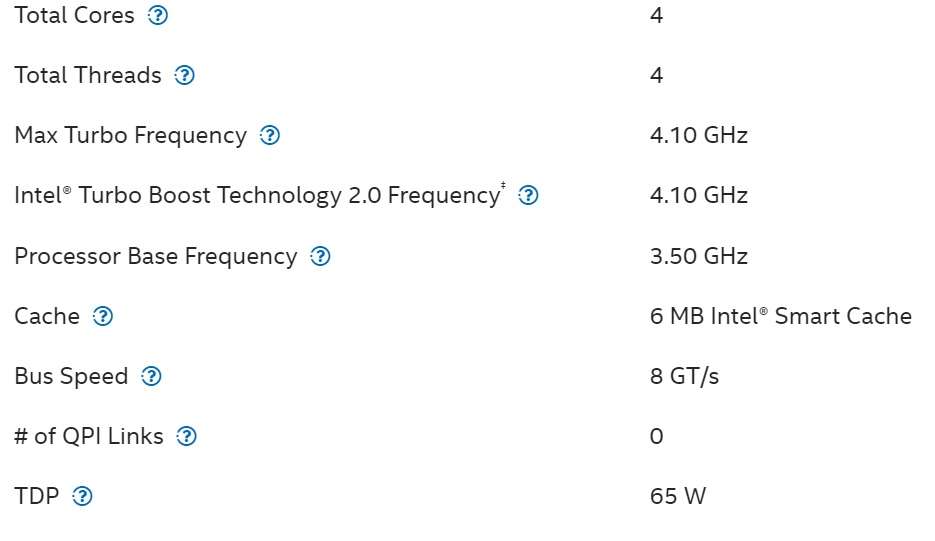Click the help icon beside Total Cores
Image resolution: width=935 pixels, height=541 pixels.
tap(157, 16)
